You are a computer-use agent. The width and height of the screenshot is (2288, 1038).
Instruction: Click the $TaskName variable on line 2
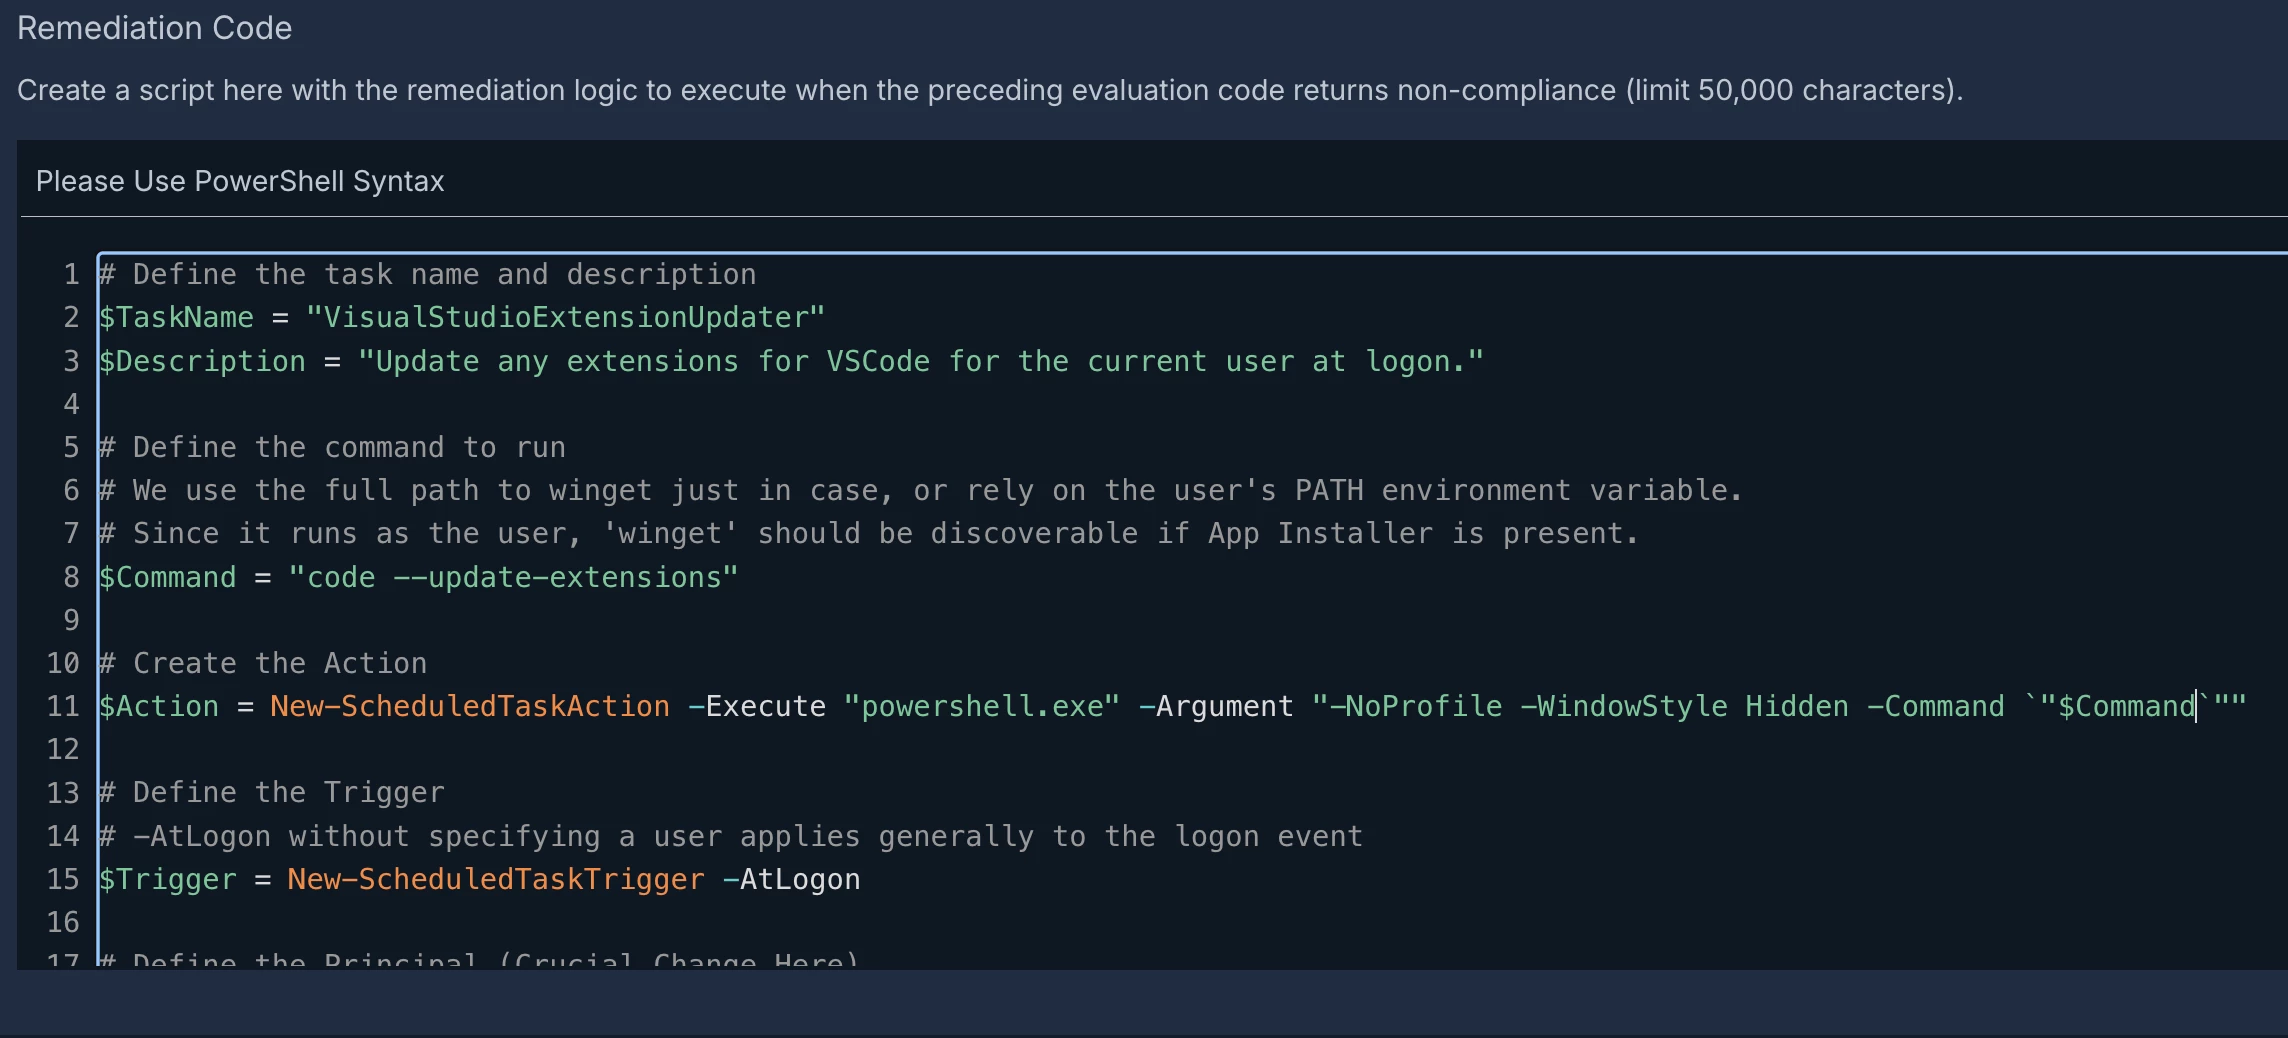(x=176, y=318)
